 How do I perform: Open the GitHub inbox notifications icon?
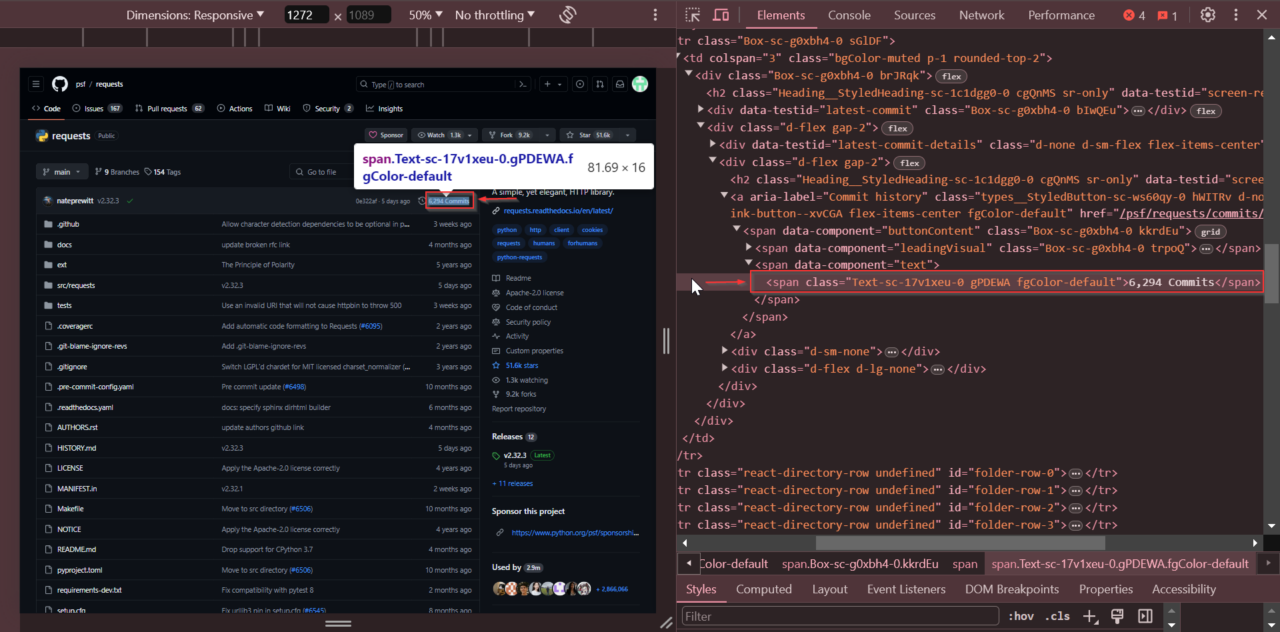pyautogui.click(x=620, y=84)
